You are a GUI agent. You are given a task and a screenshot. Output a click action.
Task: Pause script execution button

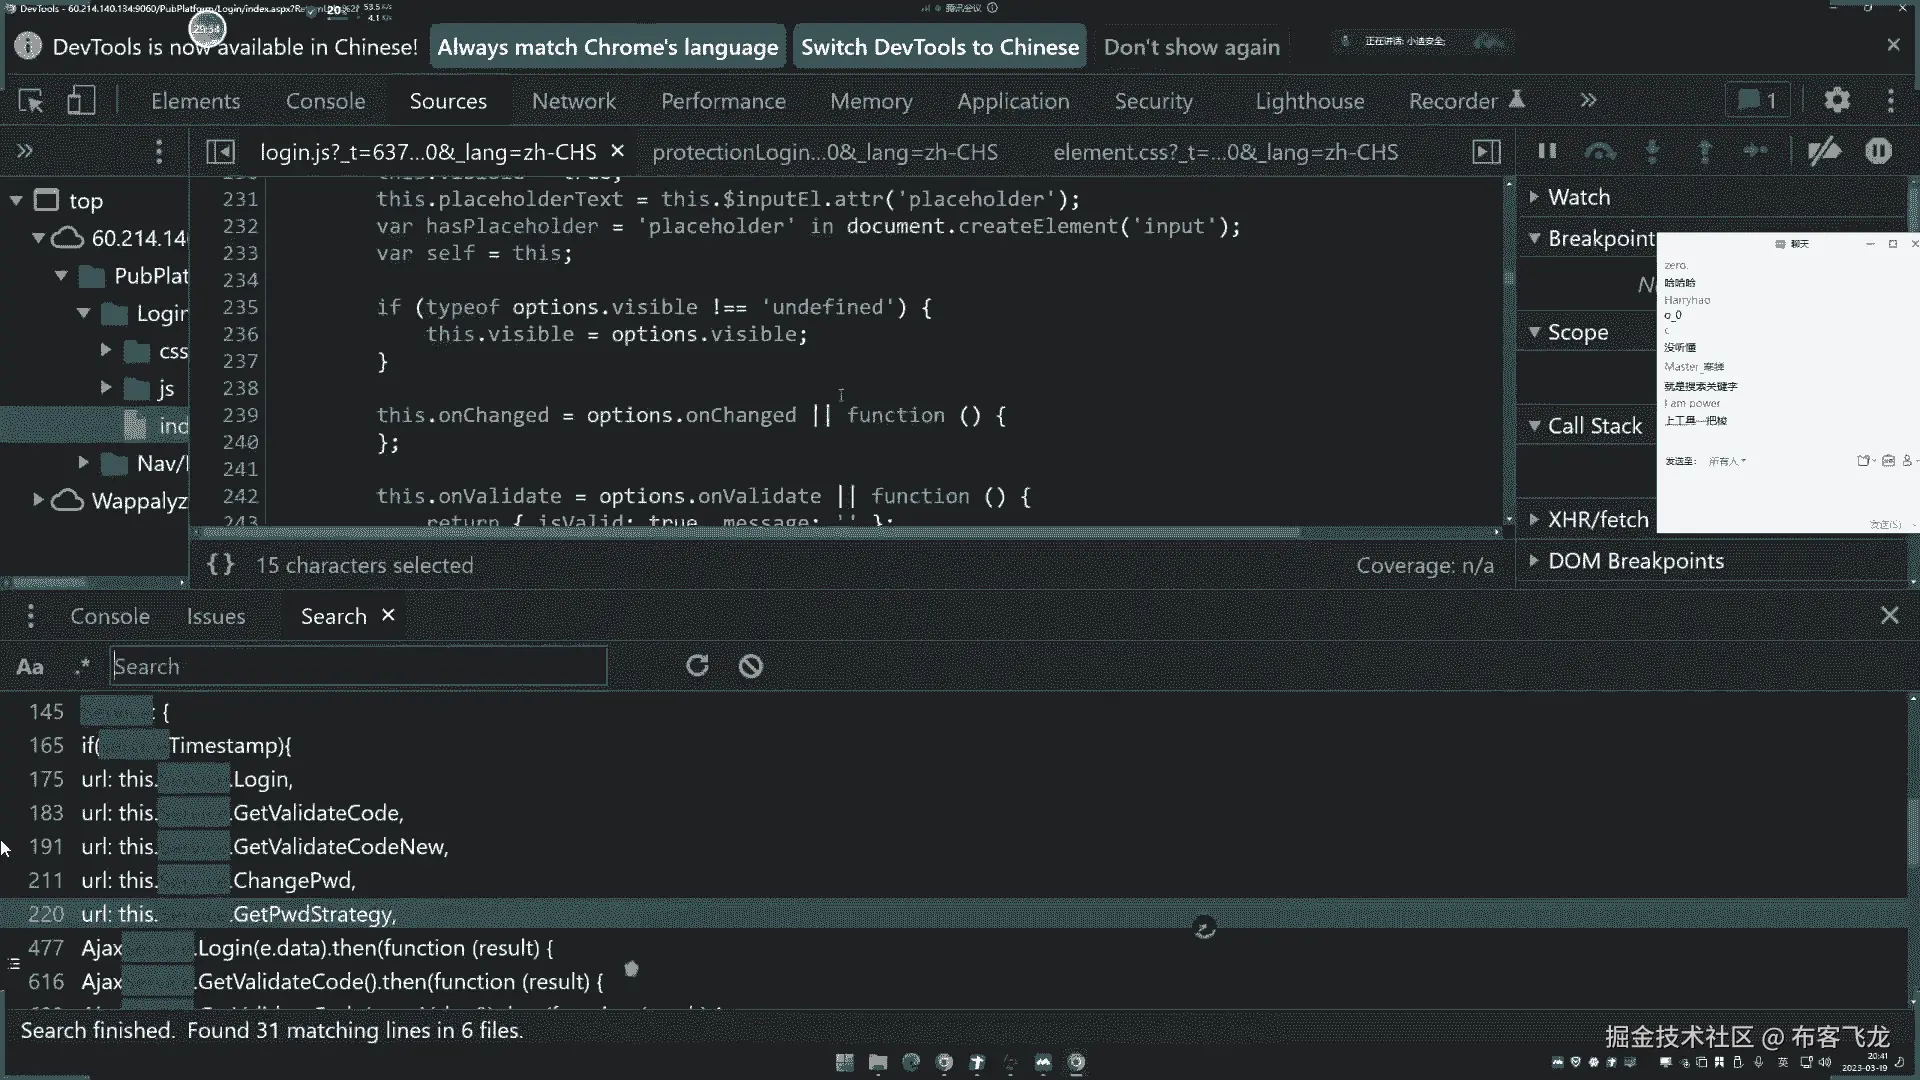point(1547,151)
